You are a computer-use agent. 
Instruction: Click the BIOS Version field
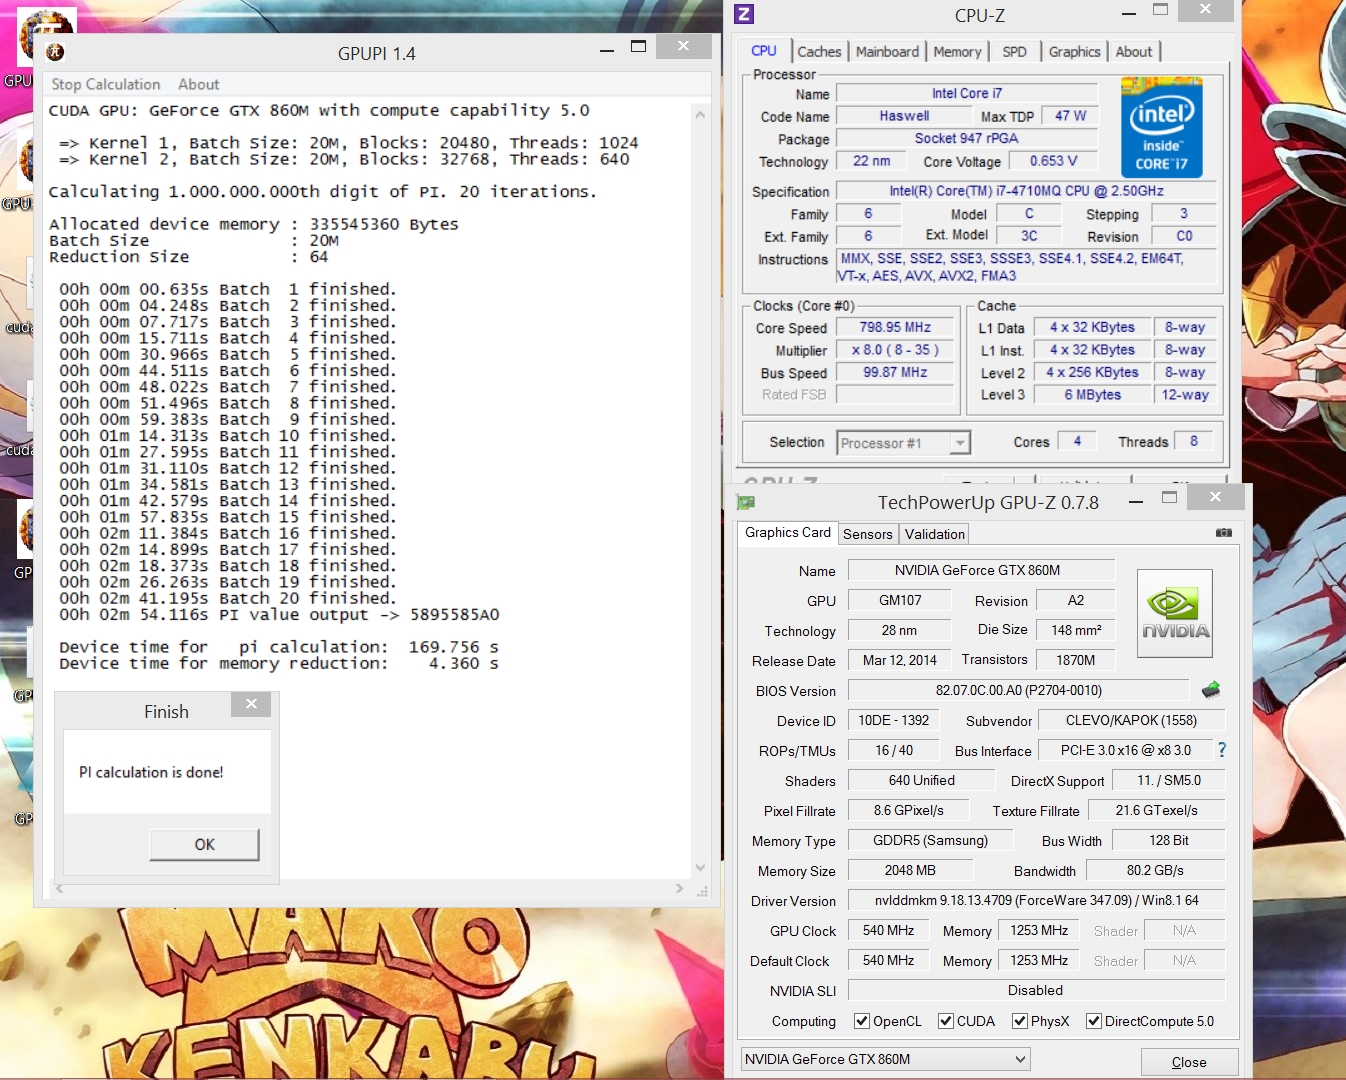[1019, 690]
